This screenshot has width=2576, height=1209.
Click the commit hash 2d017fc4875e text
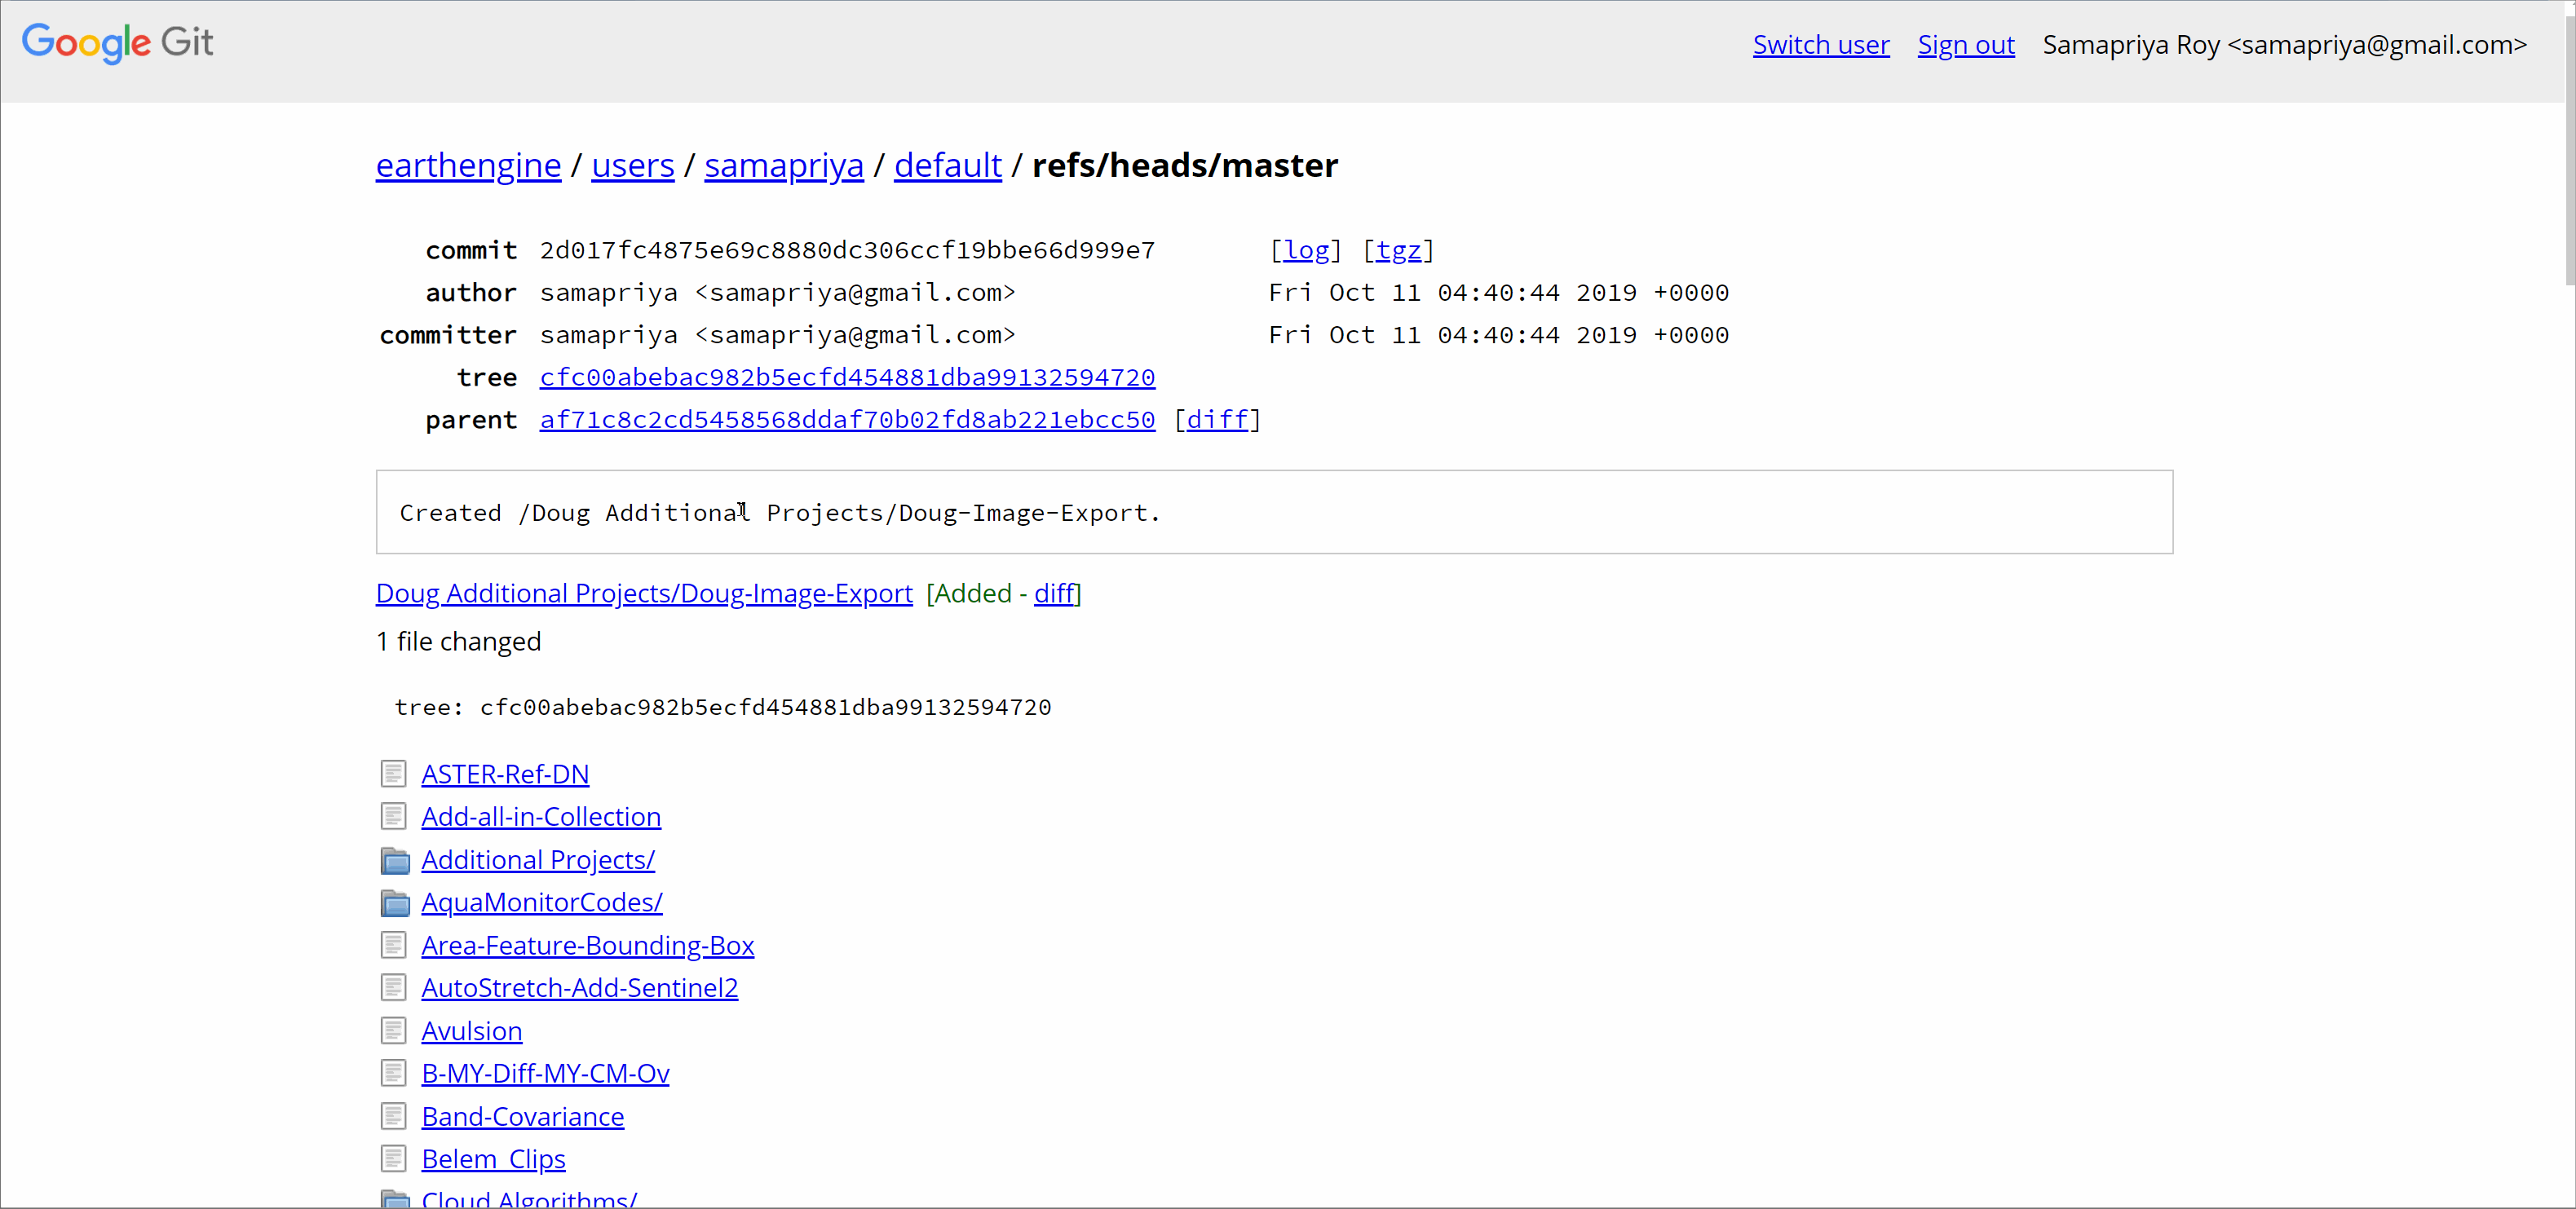click(x=848, y=250)
